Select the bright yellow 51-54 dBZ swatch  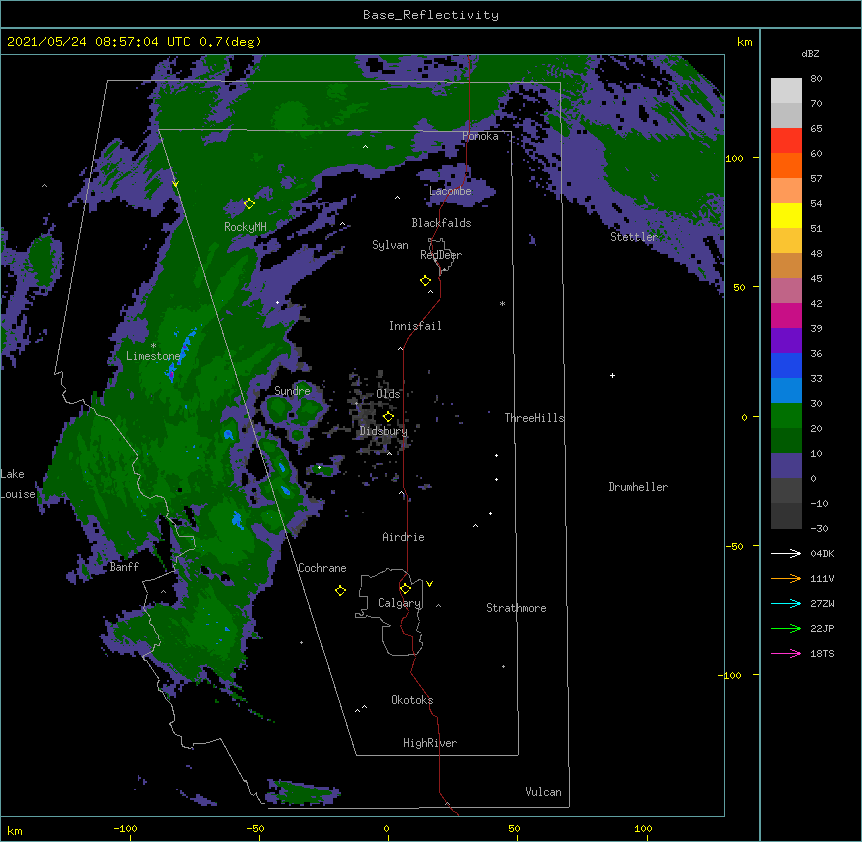coord(786,215)
